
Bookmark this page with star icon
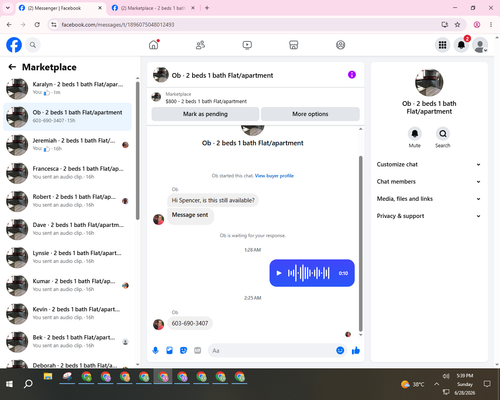(x=458, y=25)
